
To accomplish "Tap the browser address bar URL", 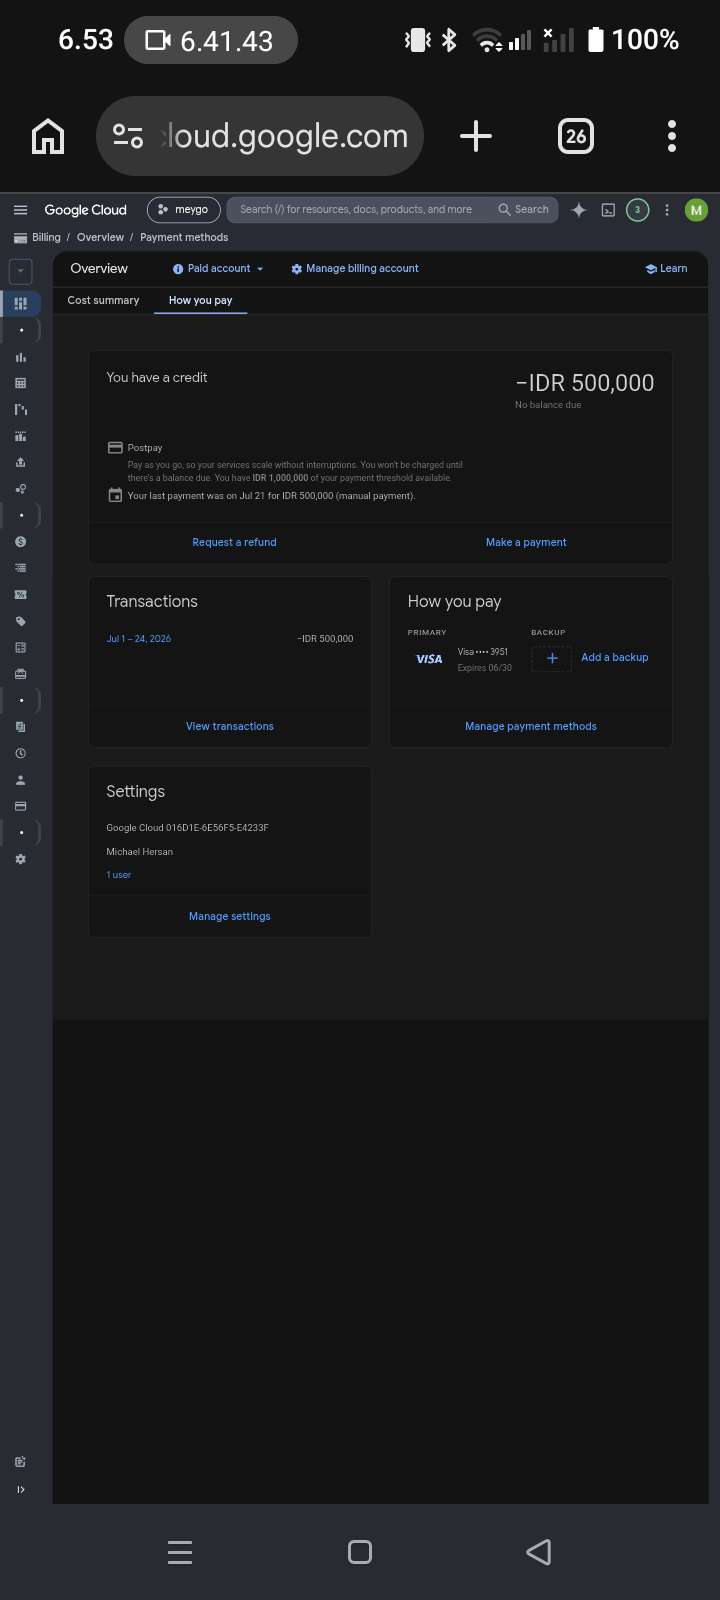I will [x=286, y=136].
